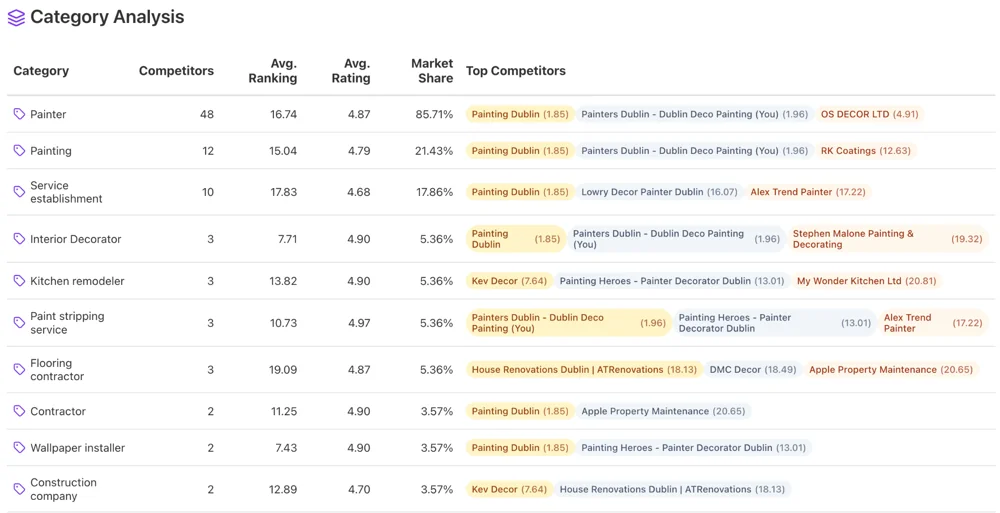This screenshot has width=1000, height=513.
Task: Sort by the Market Share column header
Action: click(431, 71)
